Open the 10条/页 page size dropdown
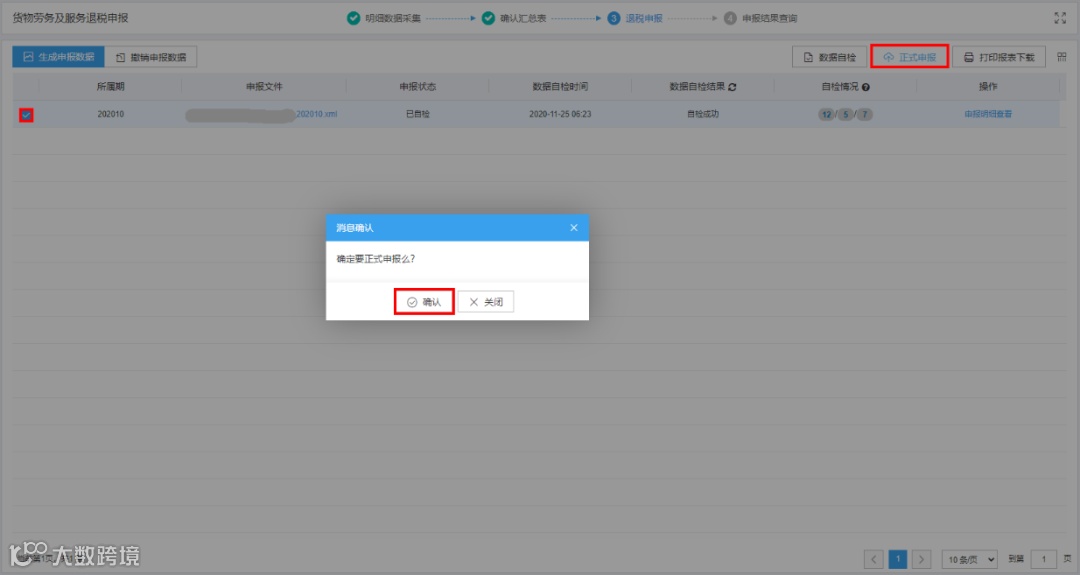The width and height of the screenshot is (1080, 575). click(969, 559)
